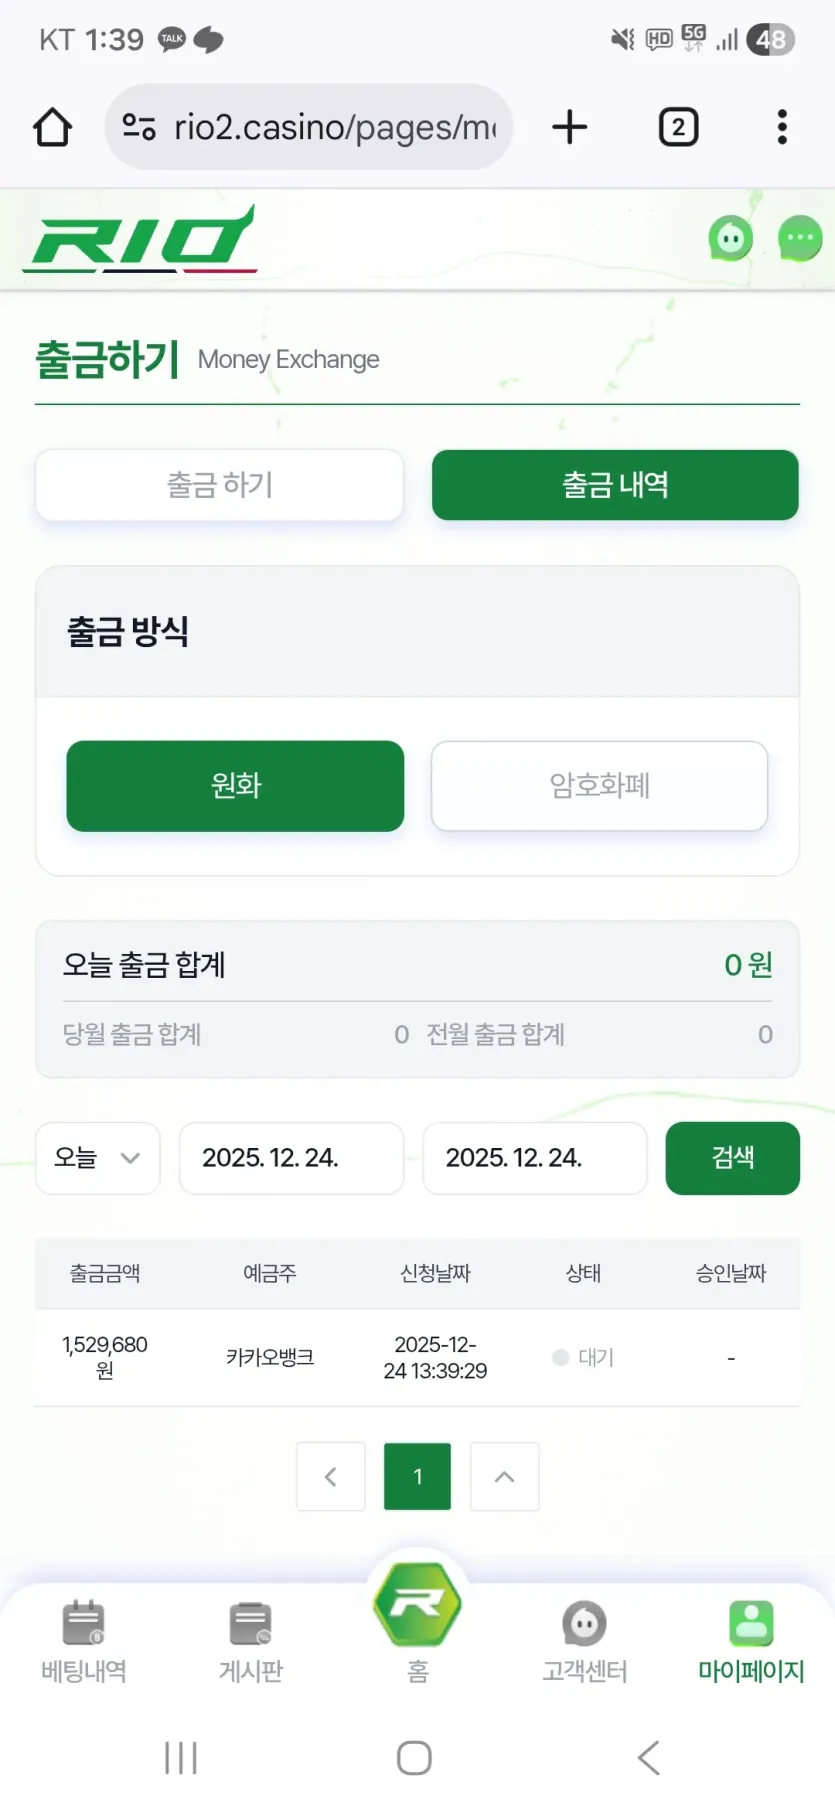835x1809 pixels.
Task: Open the start date field 2025. 12. 24.
Action: (x=291, y=1158)
